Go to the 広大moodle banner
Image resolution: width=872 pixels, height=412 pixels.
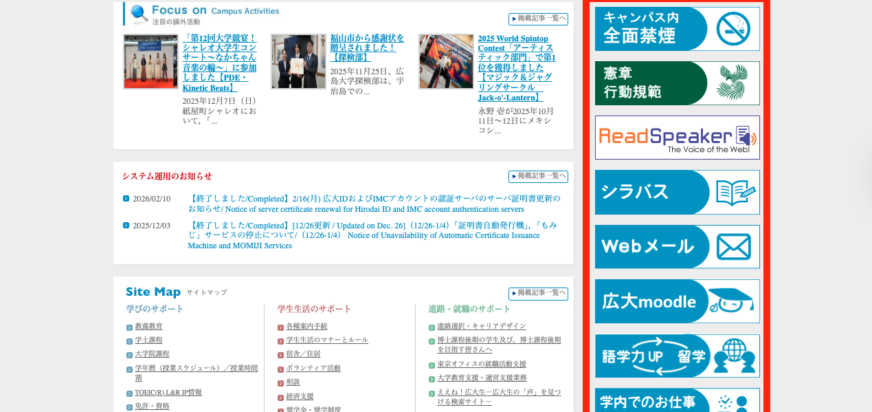click(677, 301)
